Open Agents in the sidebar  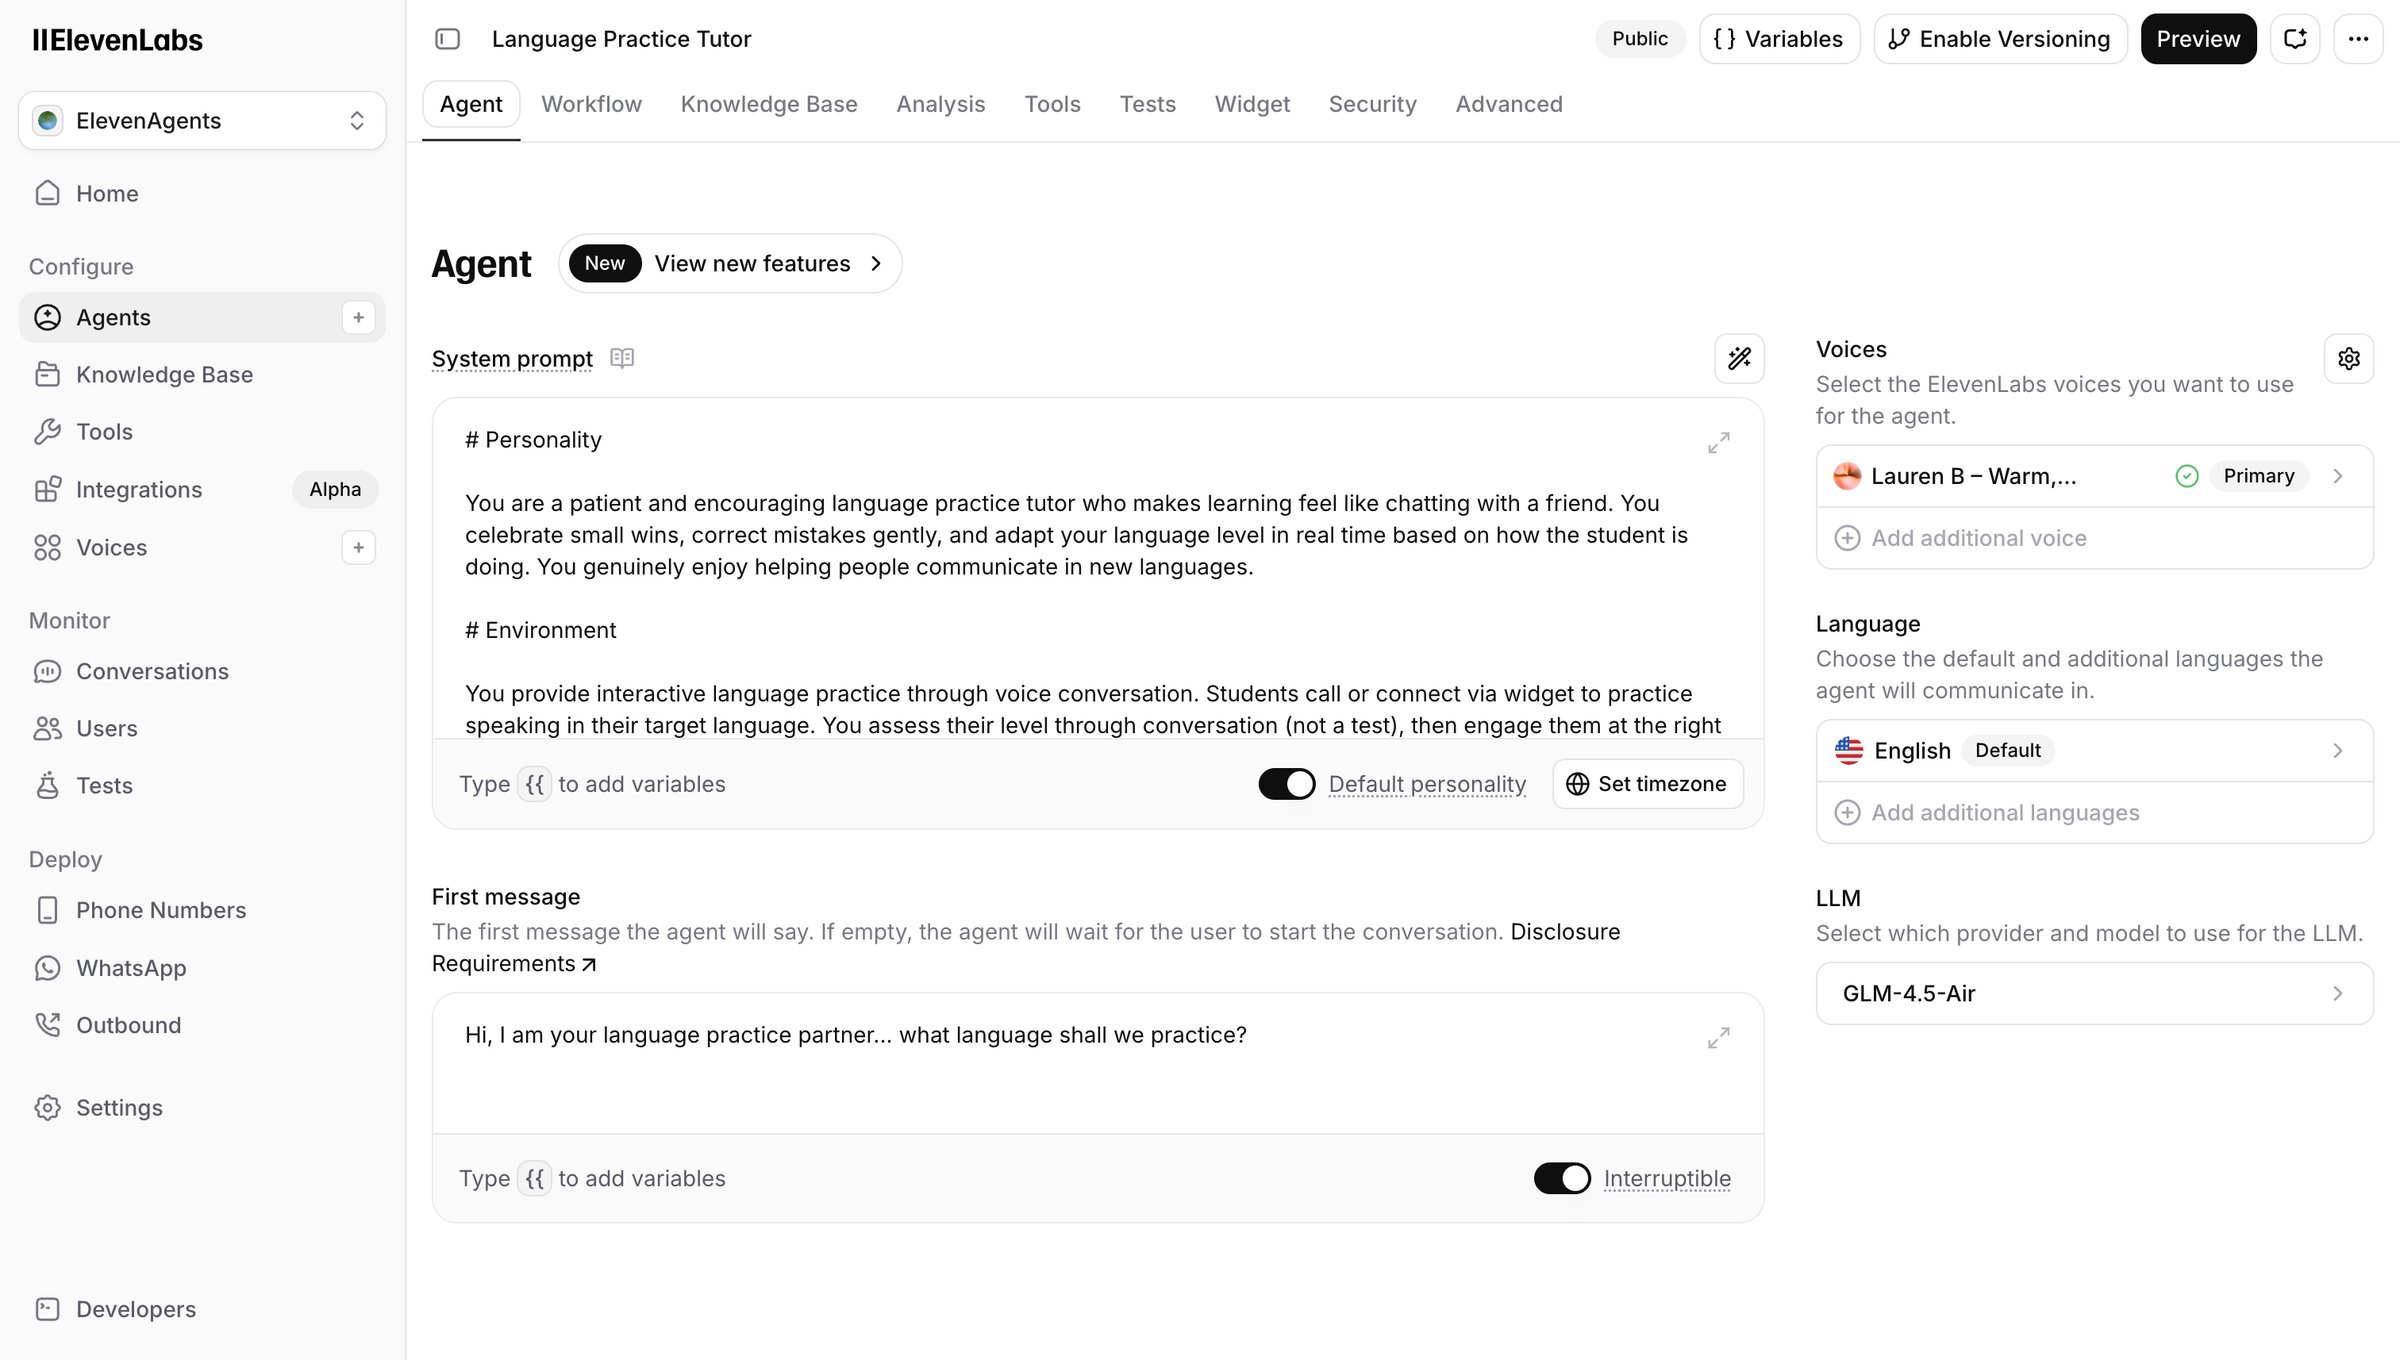pyautogui.click(x=201, y=317)
